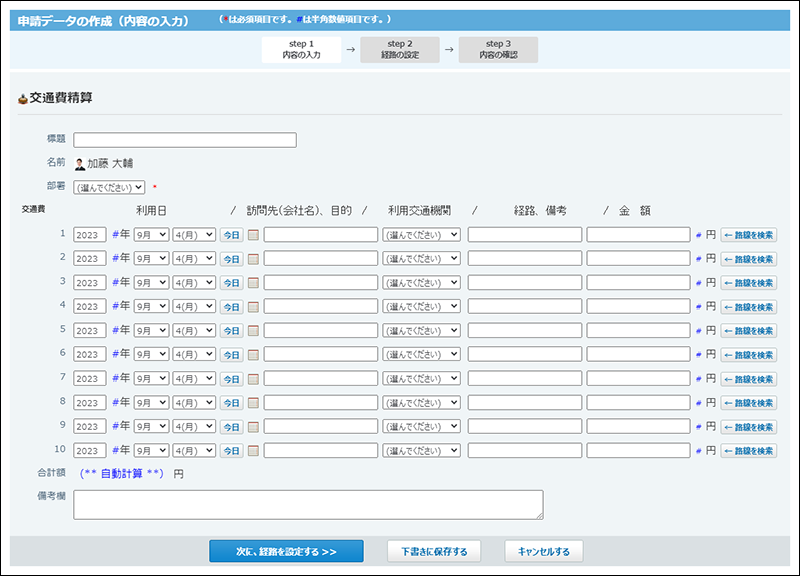Focus the 経路、備考 field in row 2
The height and width of the screenshot is (576, 800).
coord(525,259)
